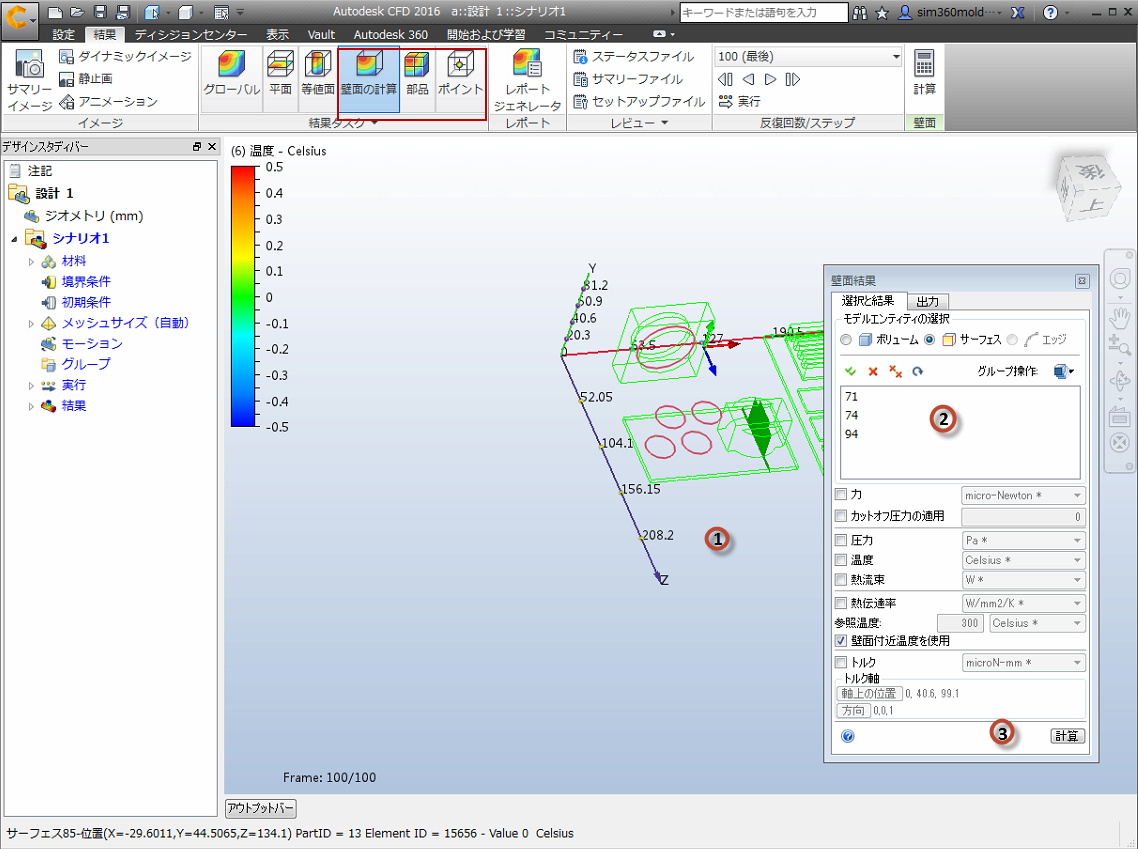Enable cutoff pressure checkbox

click(x=841, y=516)
